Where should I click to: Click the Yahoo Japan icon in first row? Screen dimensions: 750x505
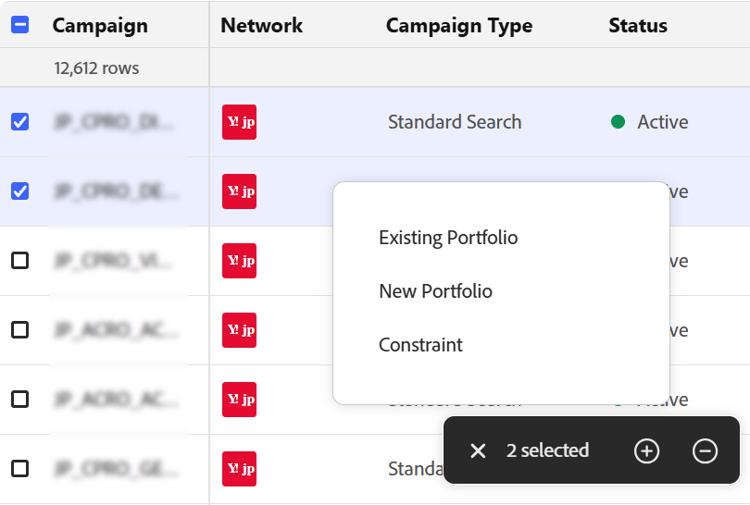pos(239,122)
